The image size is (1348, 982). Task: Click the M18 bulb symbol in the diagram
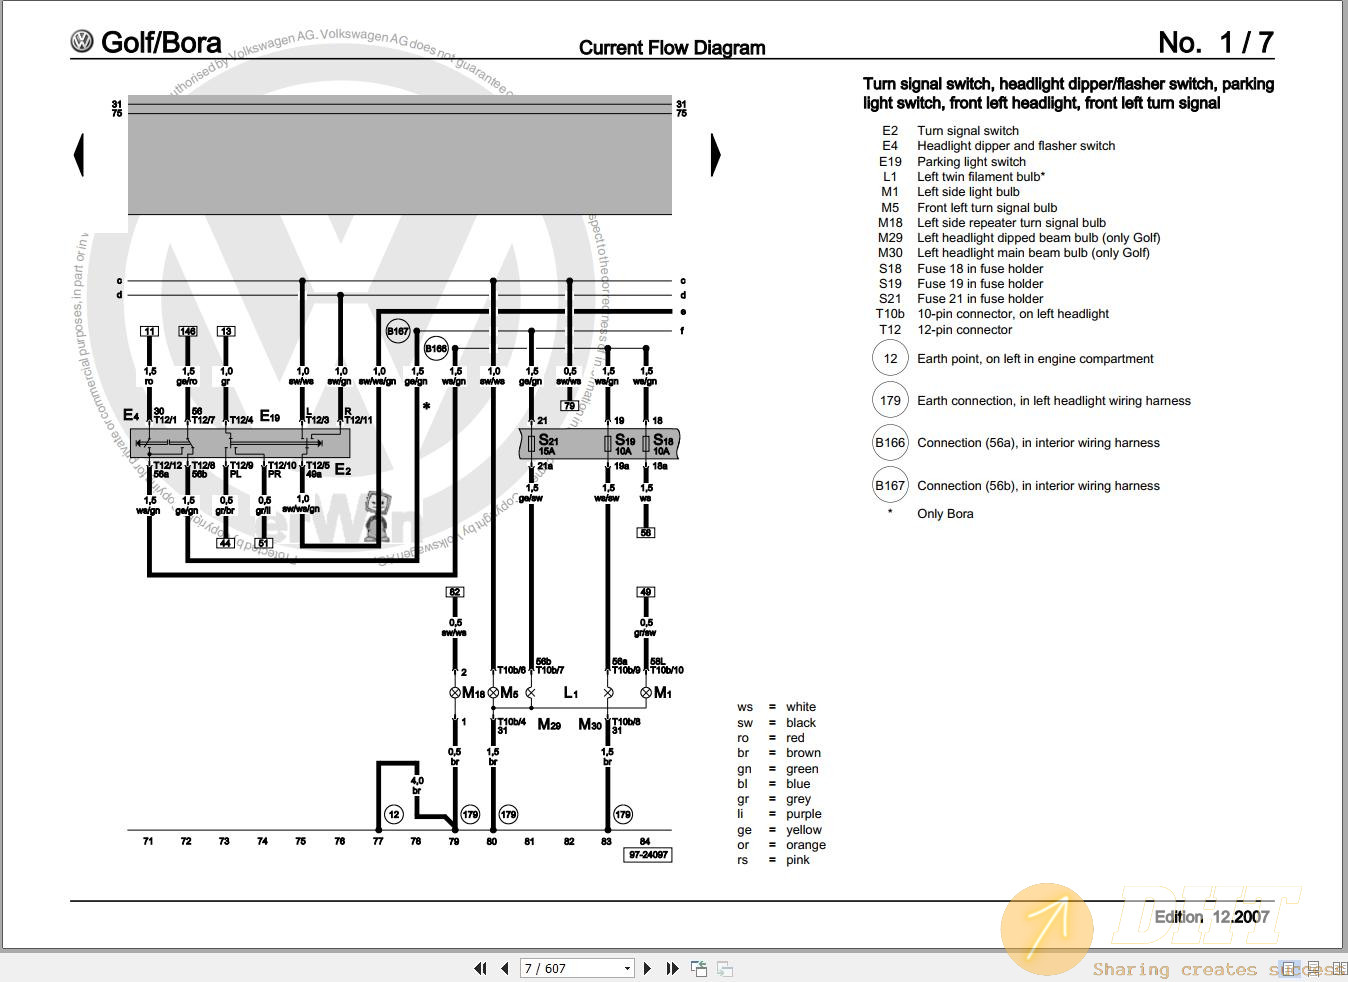455,692
